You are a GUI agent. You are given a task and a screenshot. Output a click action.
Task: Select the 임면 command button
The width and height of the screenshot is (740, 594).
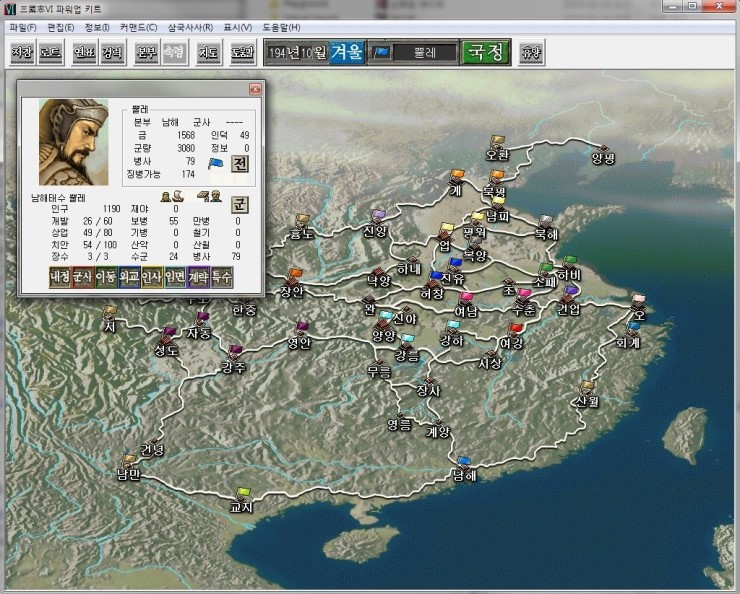click(175, 277)
